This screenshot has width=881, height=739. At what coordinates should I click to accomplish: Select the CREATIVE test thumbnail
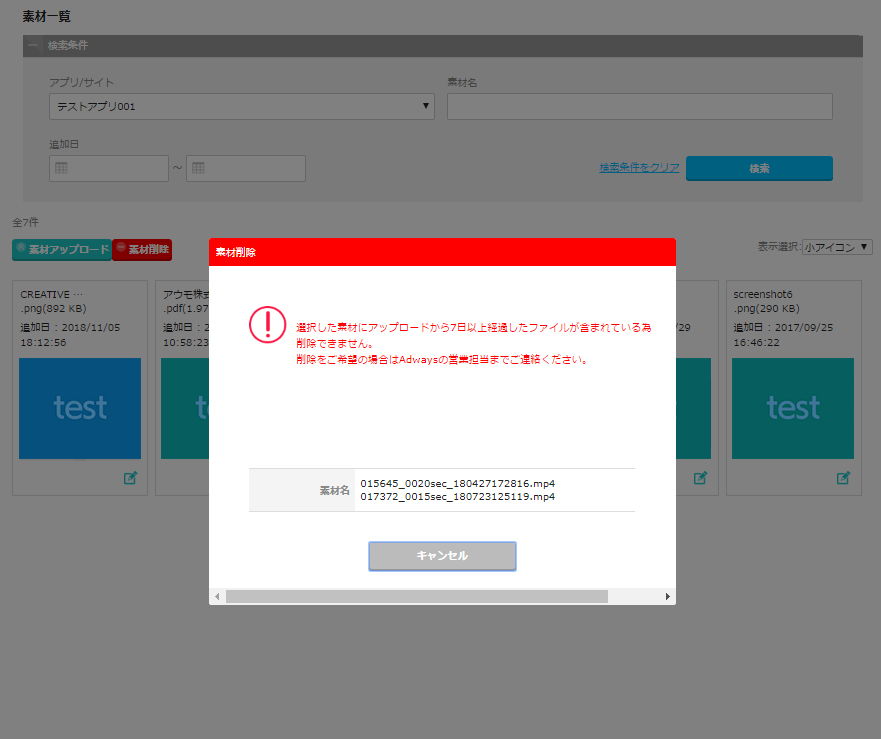pyautogui.click(x=80, y=408)
